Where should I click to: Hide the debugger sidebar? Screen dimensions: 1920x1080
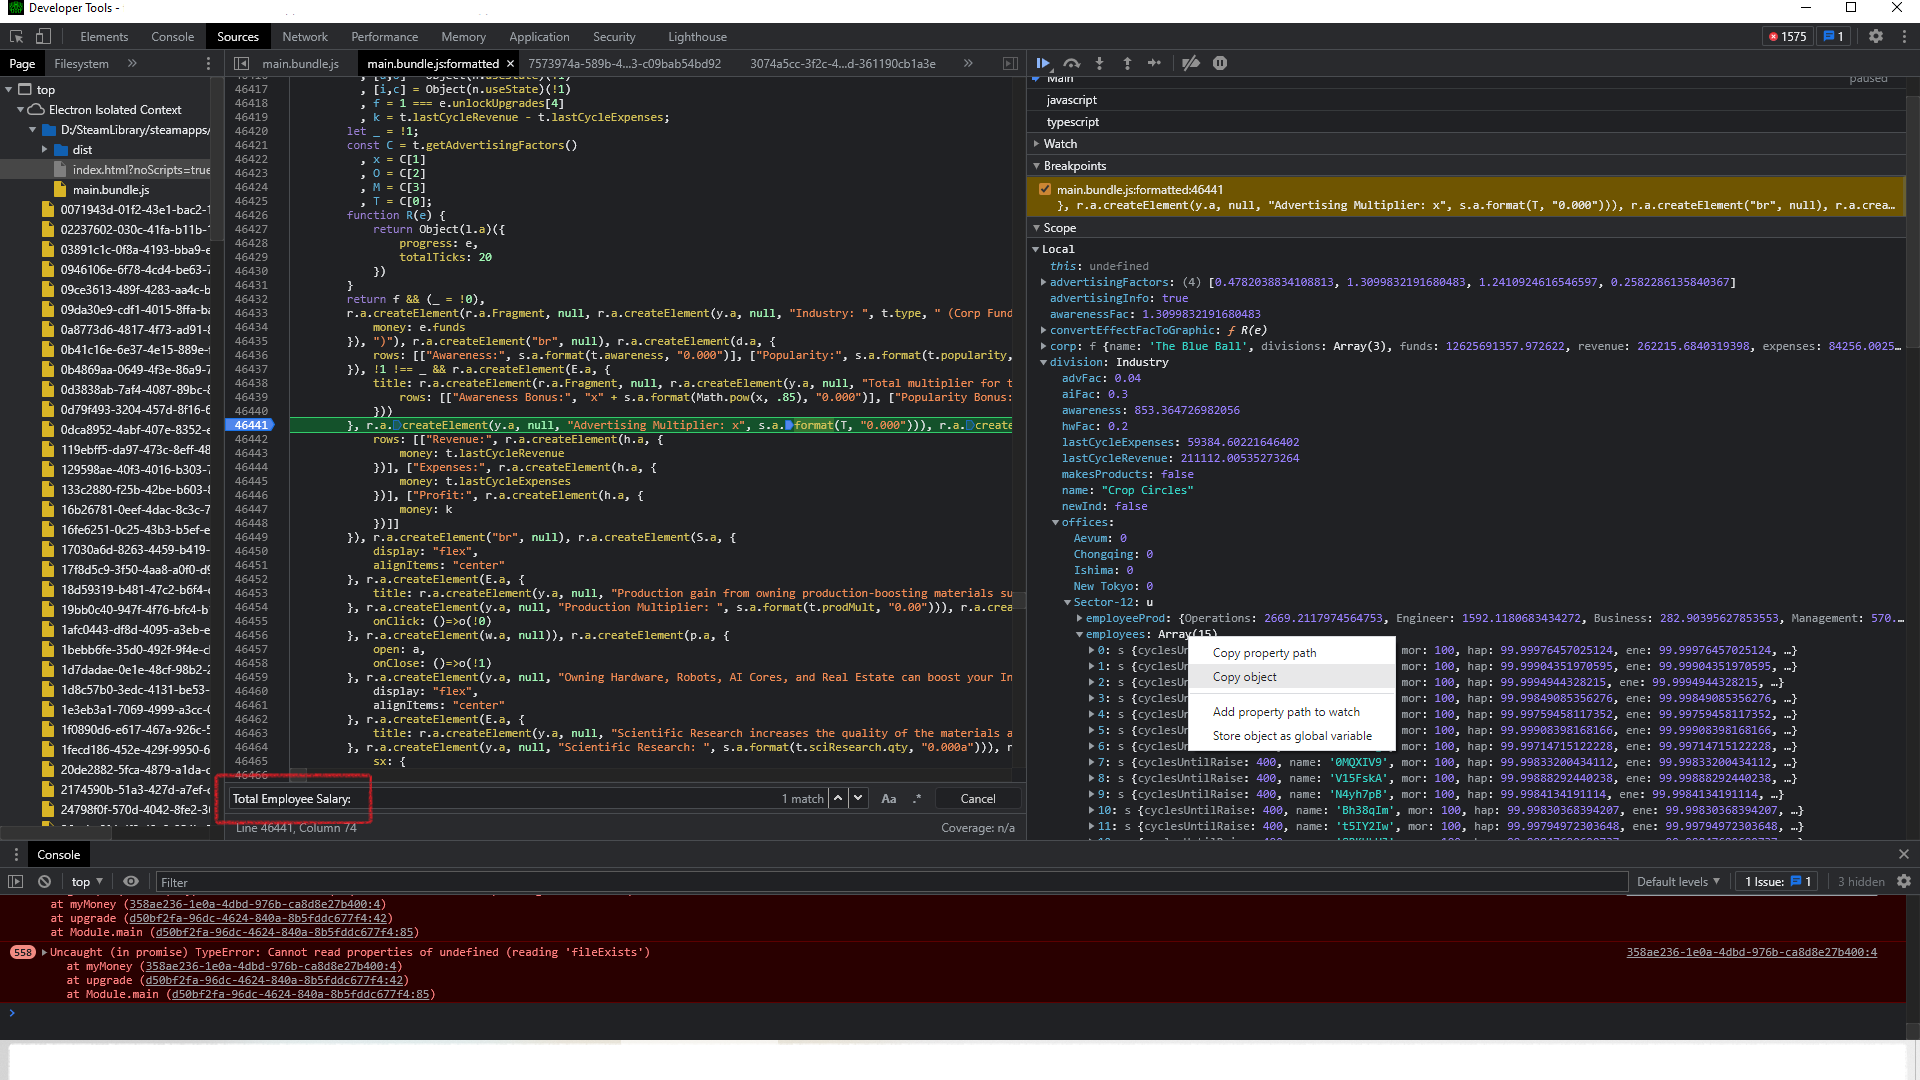coord(1010,63)
